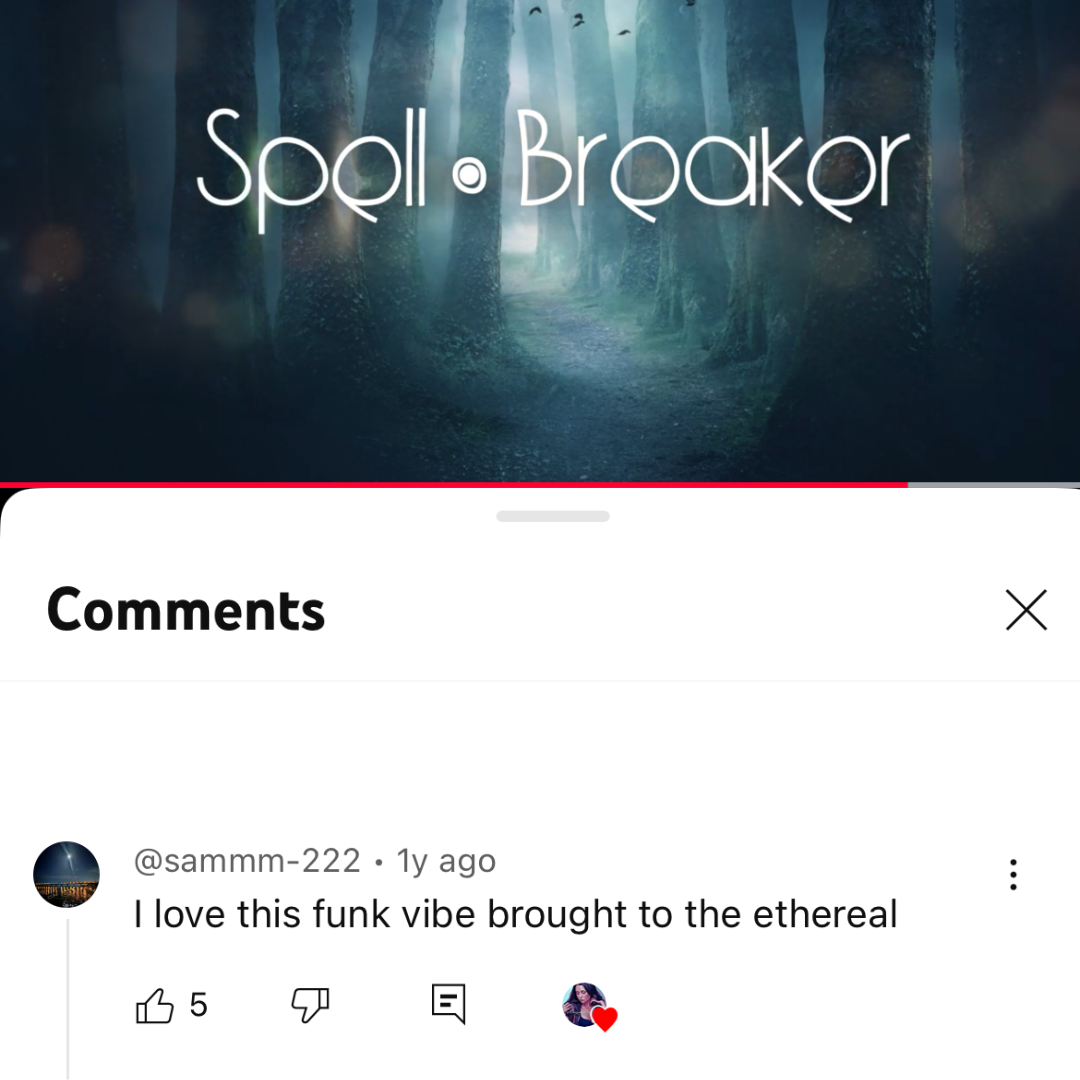Open the @sammm-222 username link
Screen dimensions: 1080x1080
247,861
